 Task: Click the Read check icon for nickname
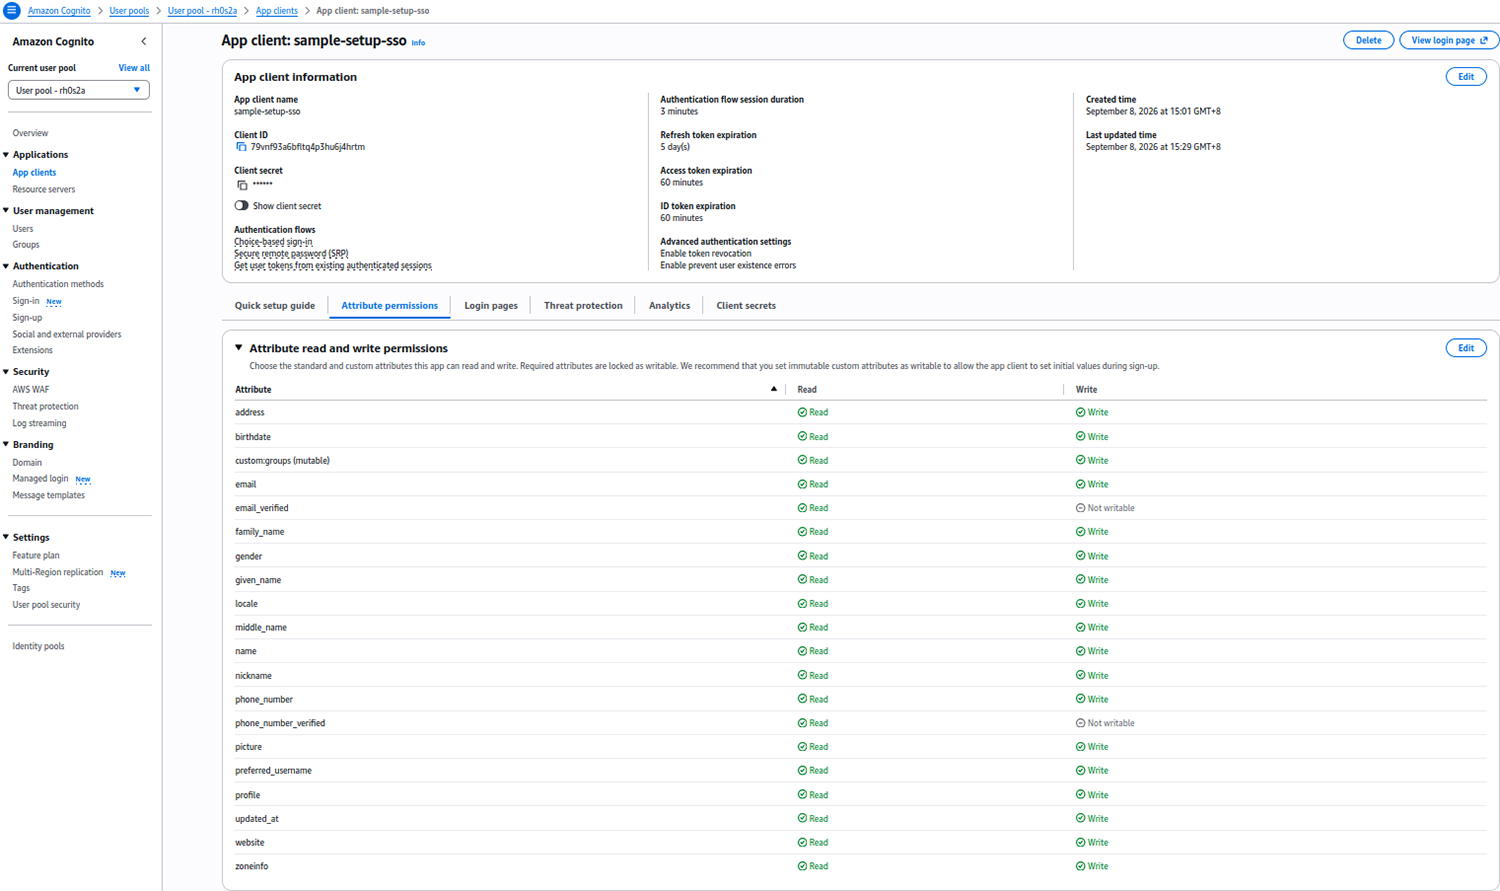click(x=802, y=675)
